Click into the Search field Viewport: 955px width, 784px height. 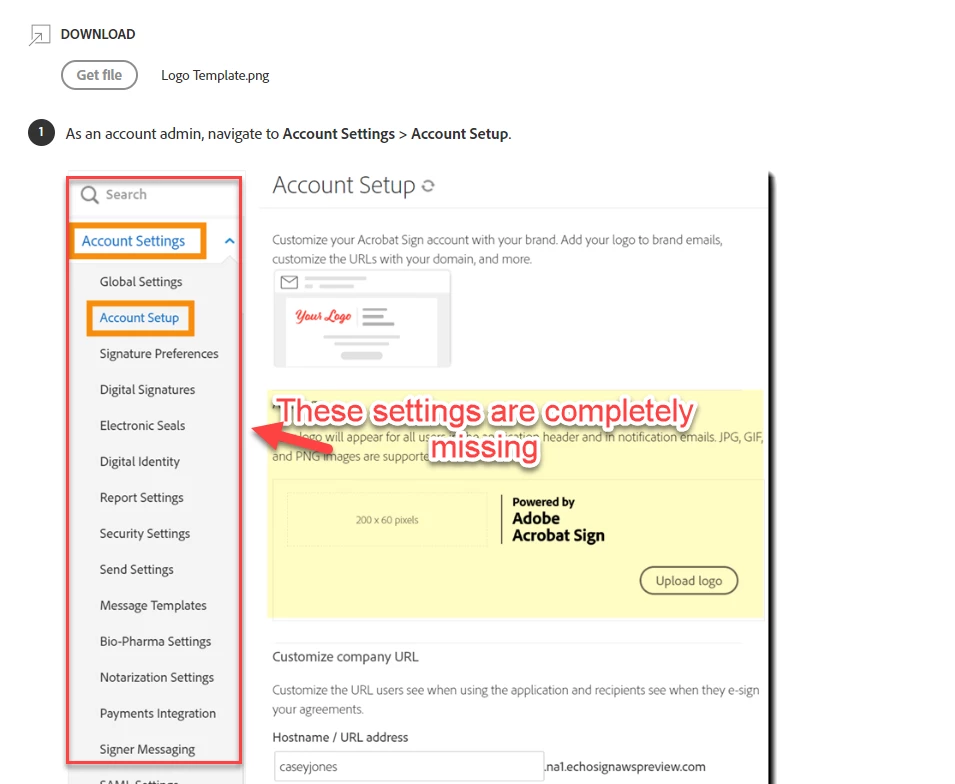(156, 194)
